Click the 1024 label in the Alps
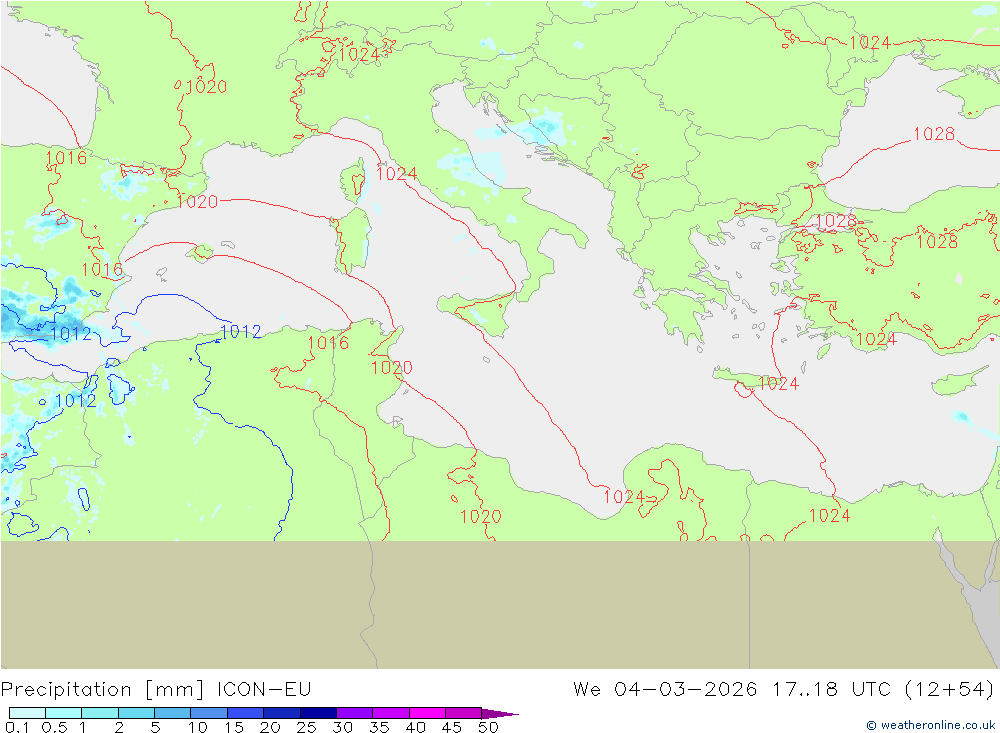Image resolution: width=1000 pixels, height=733 pixels. click(x=359, y=55)
